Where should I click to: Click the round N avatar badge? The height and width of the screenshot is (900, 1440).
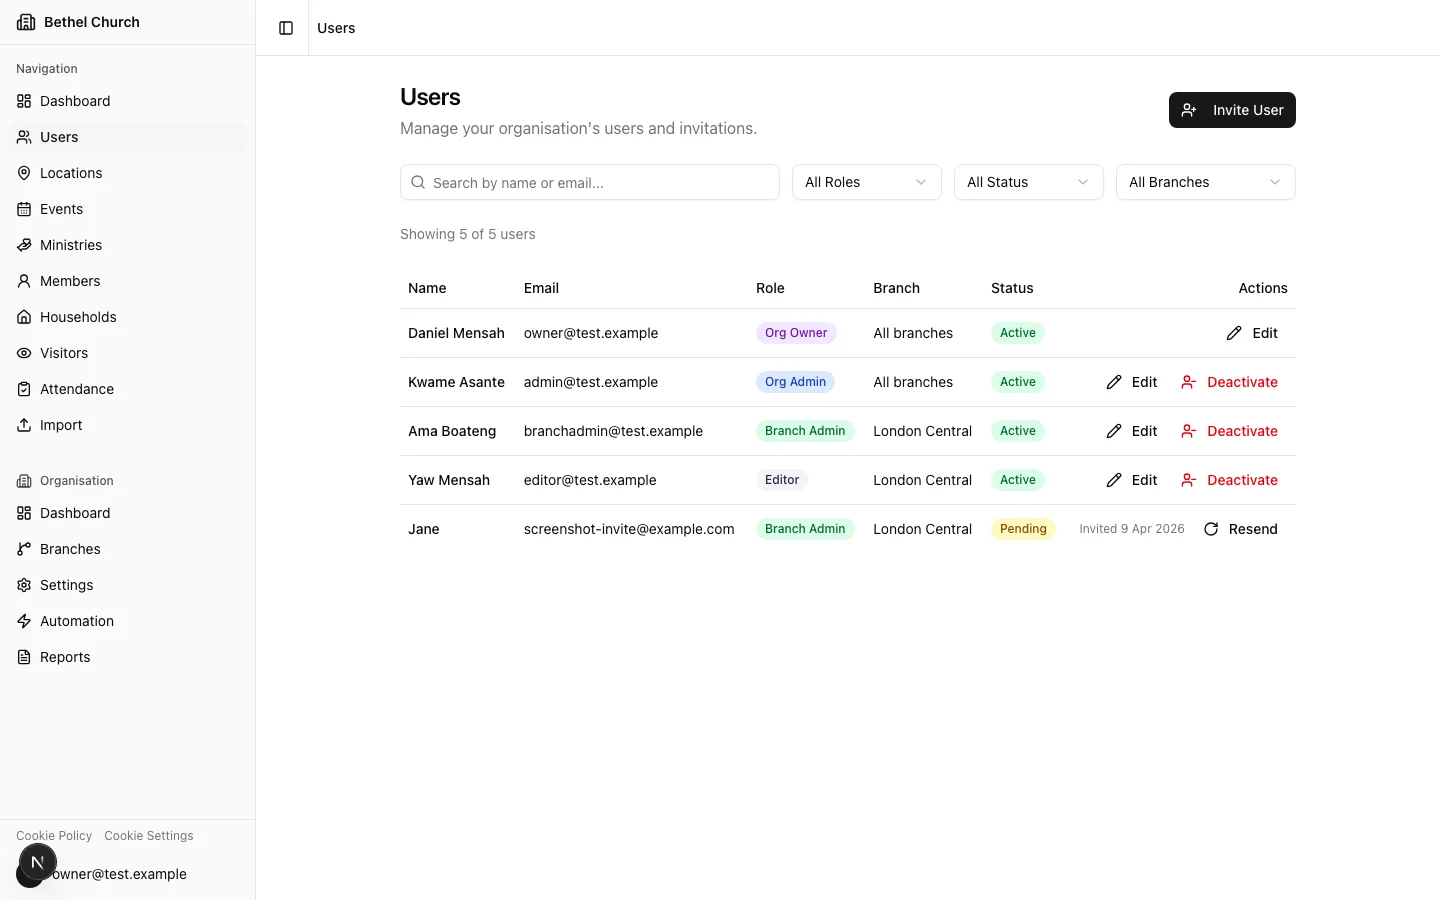[x=37, y=862]
